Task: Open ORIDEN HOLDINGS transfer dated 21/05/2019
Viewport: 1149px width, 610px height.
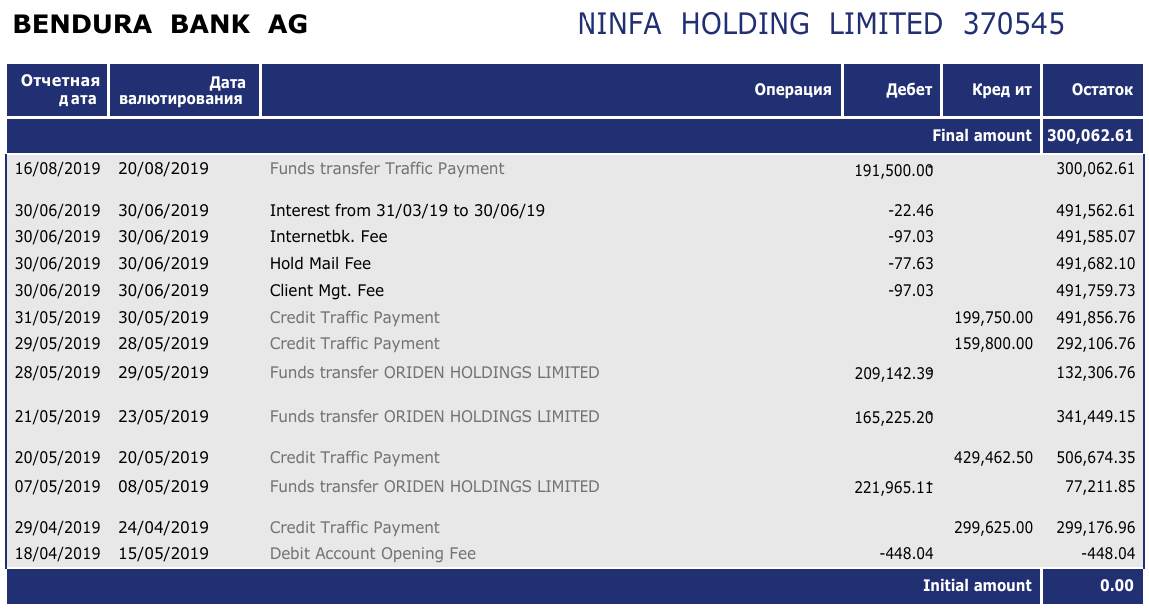Action: (x=434, y=417)
